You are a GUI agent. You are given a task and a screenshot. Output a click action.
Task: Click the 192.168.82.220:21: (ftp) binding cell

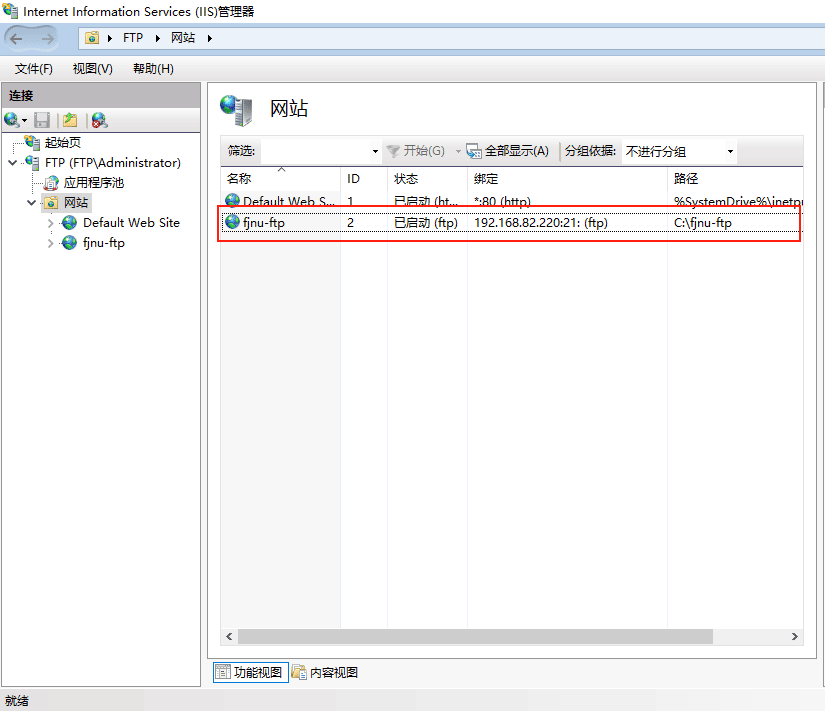[x=540, y=223]
